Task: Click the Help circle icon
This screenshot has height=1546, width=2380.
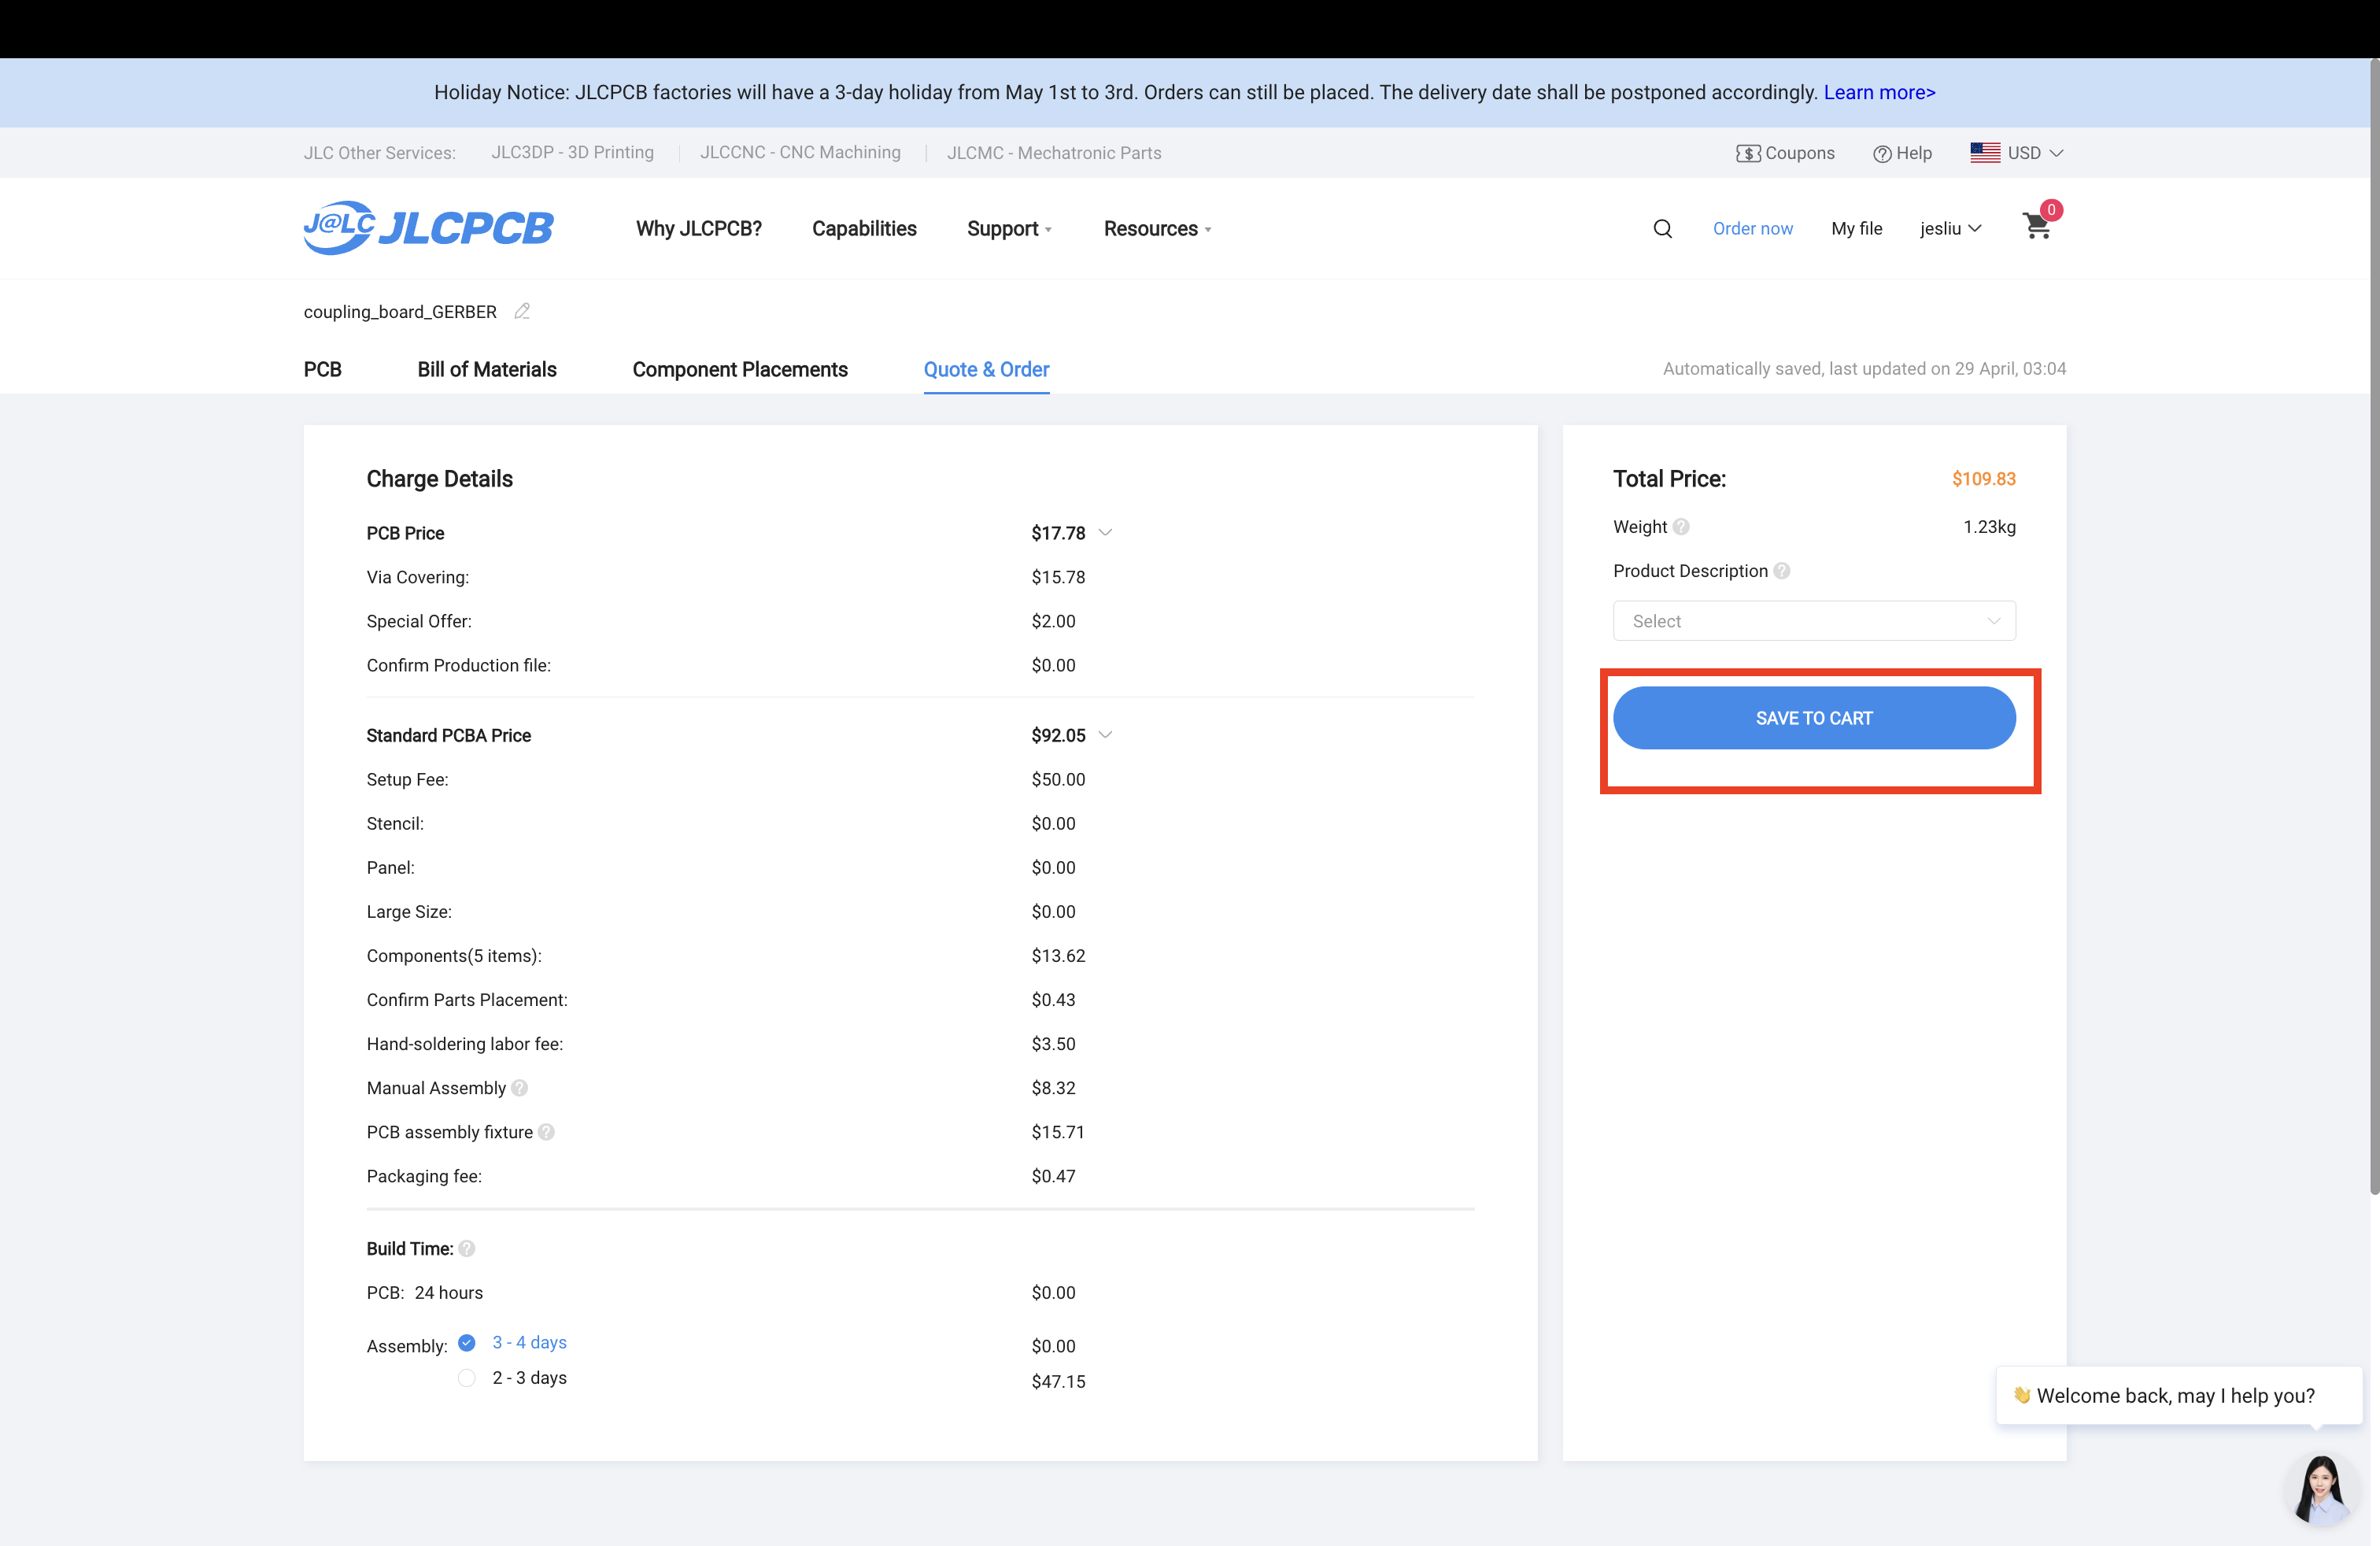Action: (x=1882, y=153)
